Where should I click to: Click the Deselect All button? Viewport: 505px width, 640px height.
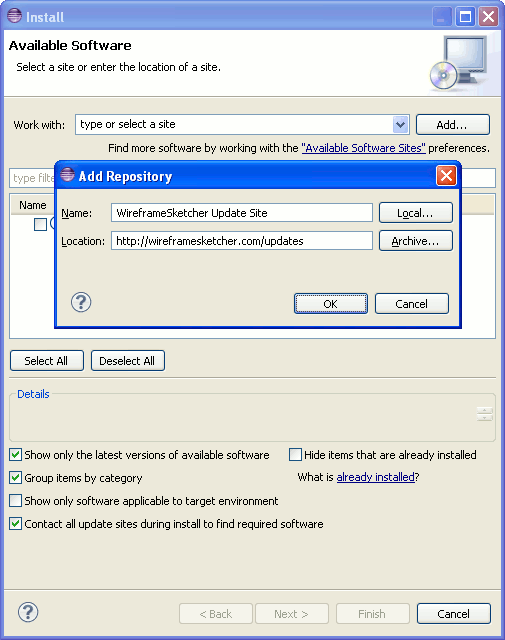click(x=128, y=361)
